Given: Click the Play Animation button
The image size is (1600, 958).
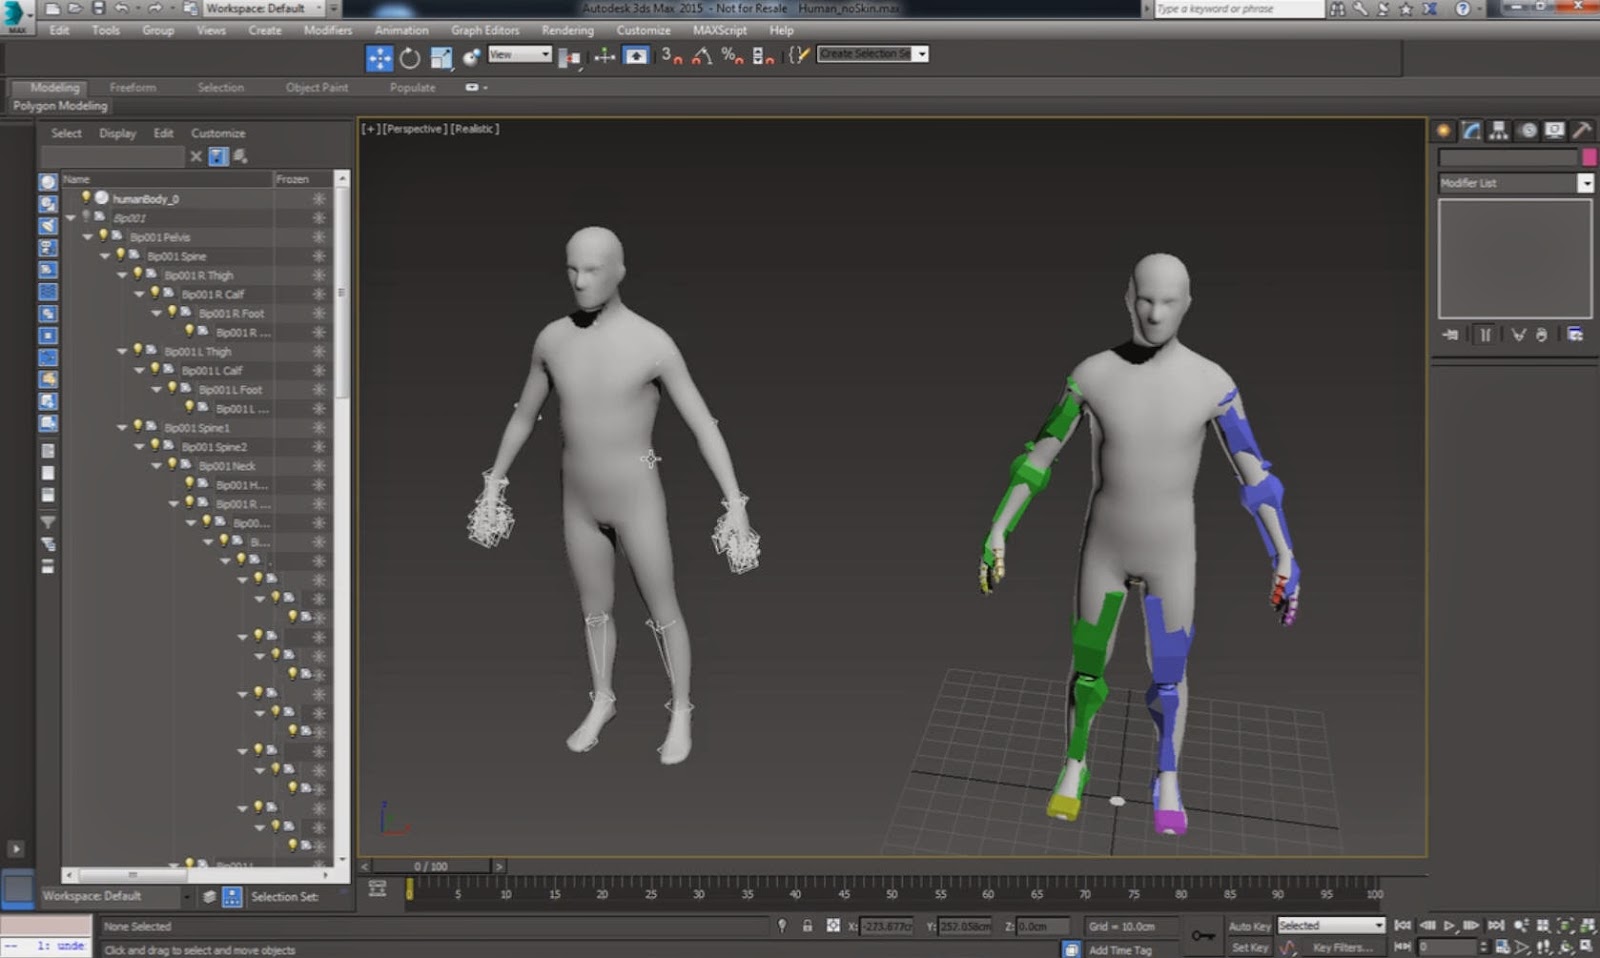Looking at the screenshot, I should coord(1449,926).
